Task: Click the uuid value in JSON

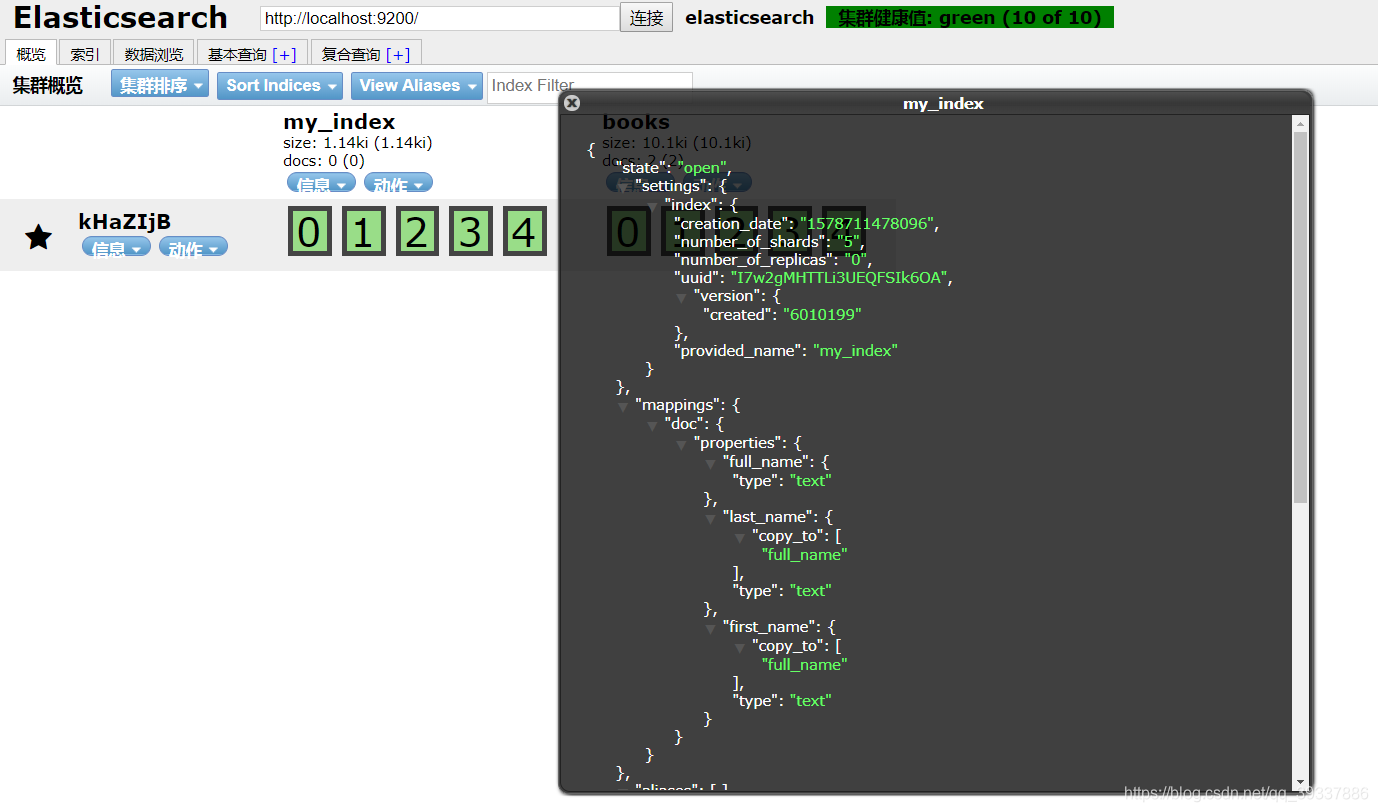Action: [x=839, y=278]
